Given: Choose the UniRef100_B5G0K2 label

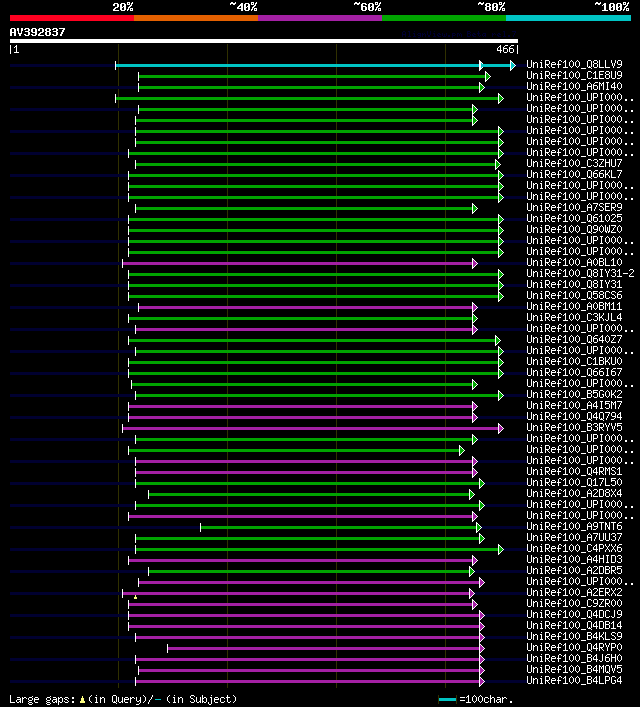Looking at the screenshot, I should tap(574, 395).
